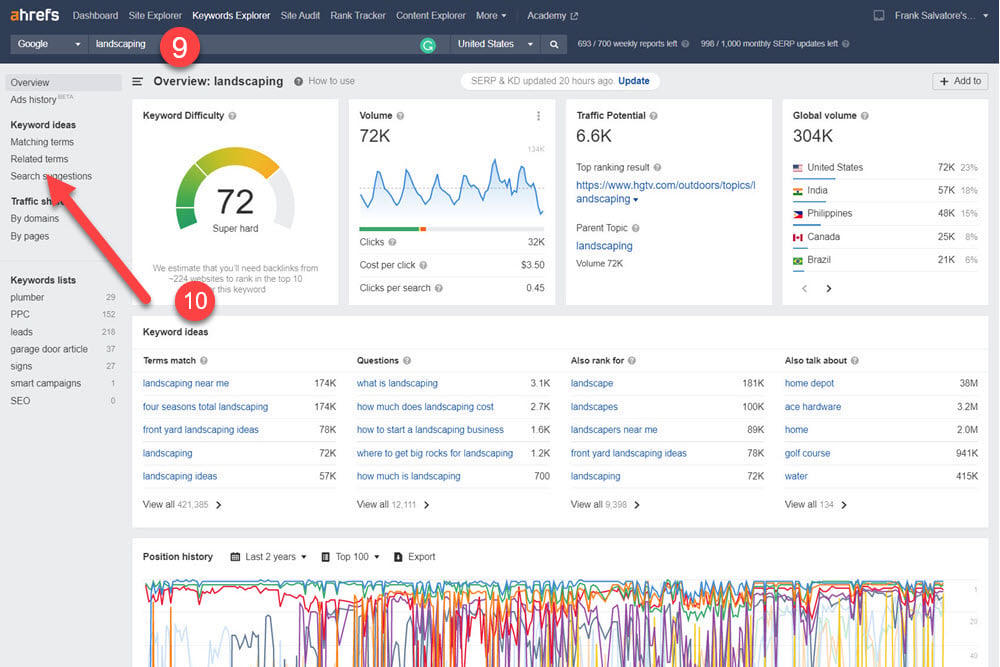The width and height of the screenshot is (1000, 667).
Task: Click the monthly SERP updates help icon
Action: pyautogui.click(x=846, y=44)
